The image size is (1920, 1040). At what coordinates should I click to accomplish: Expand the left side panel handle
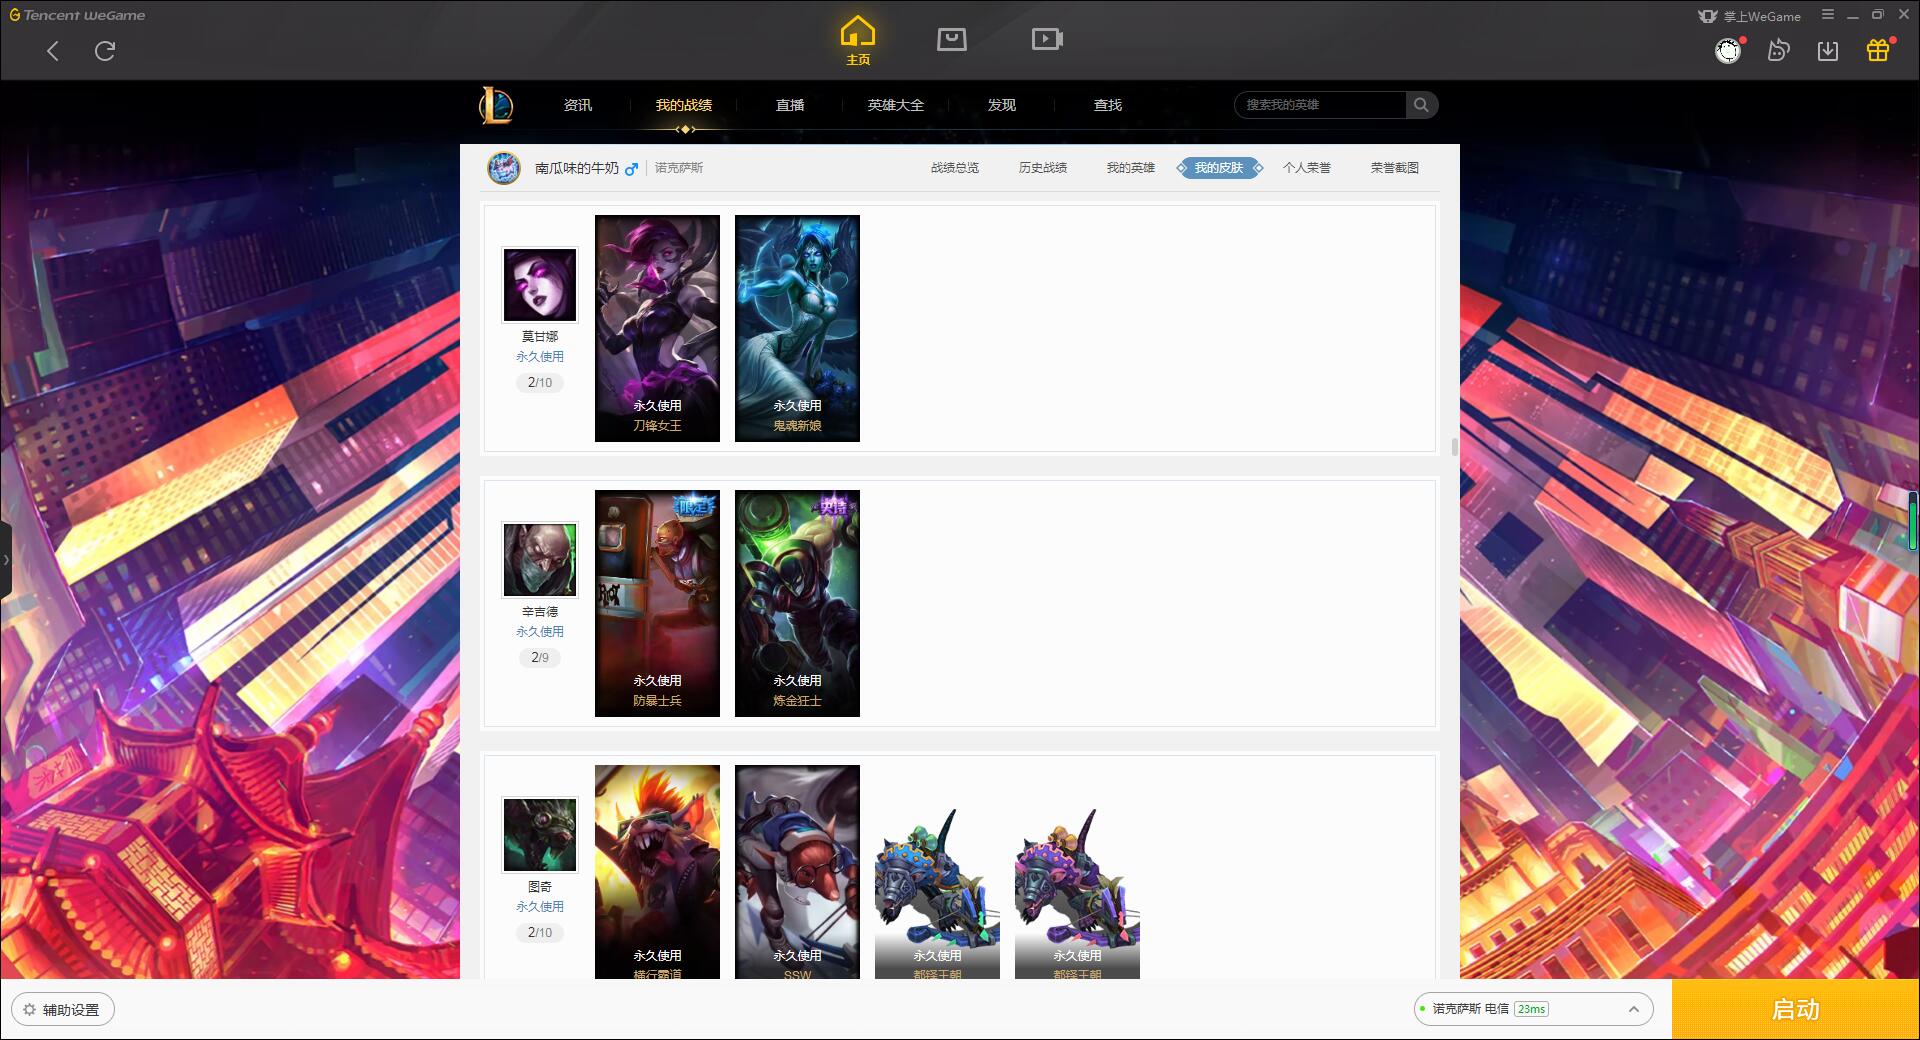(x=6, y=560)
